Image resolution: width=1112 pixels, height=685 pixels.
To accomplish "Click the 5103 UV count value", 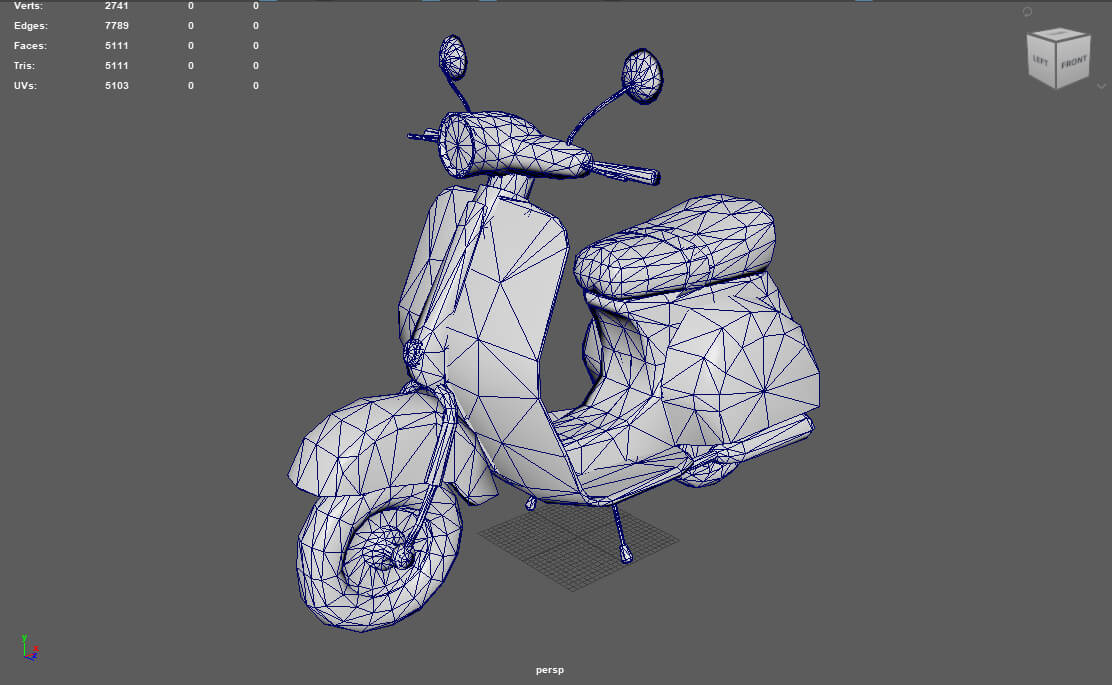I will [117, 85].
